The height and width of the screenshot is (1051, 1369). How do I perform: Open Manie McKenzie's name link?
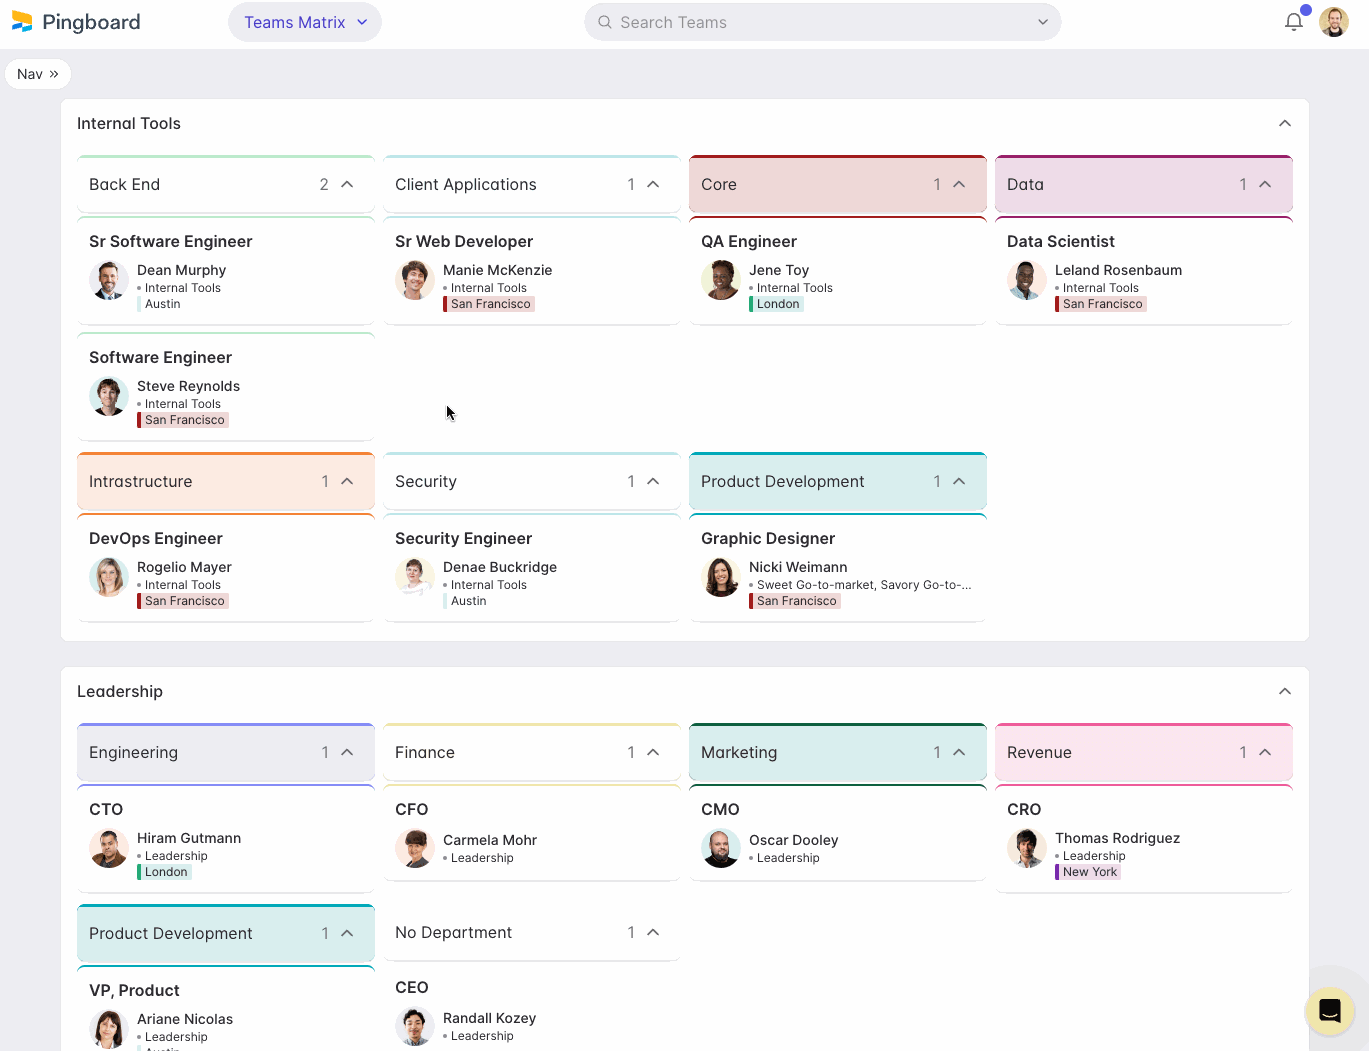(497, 270)
